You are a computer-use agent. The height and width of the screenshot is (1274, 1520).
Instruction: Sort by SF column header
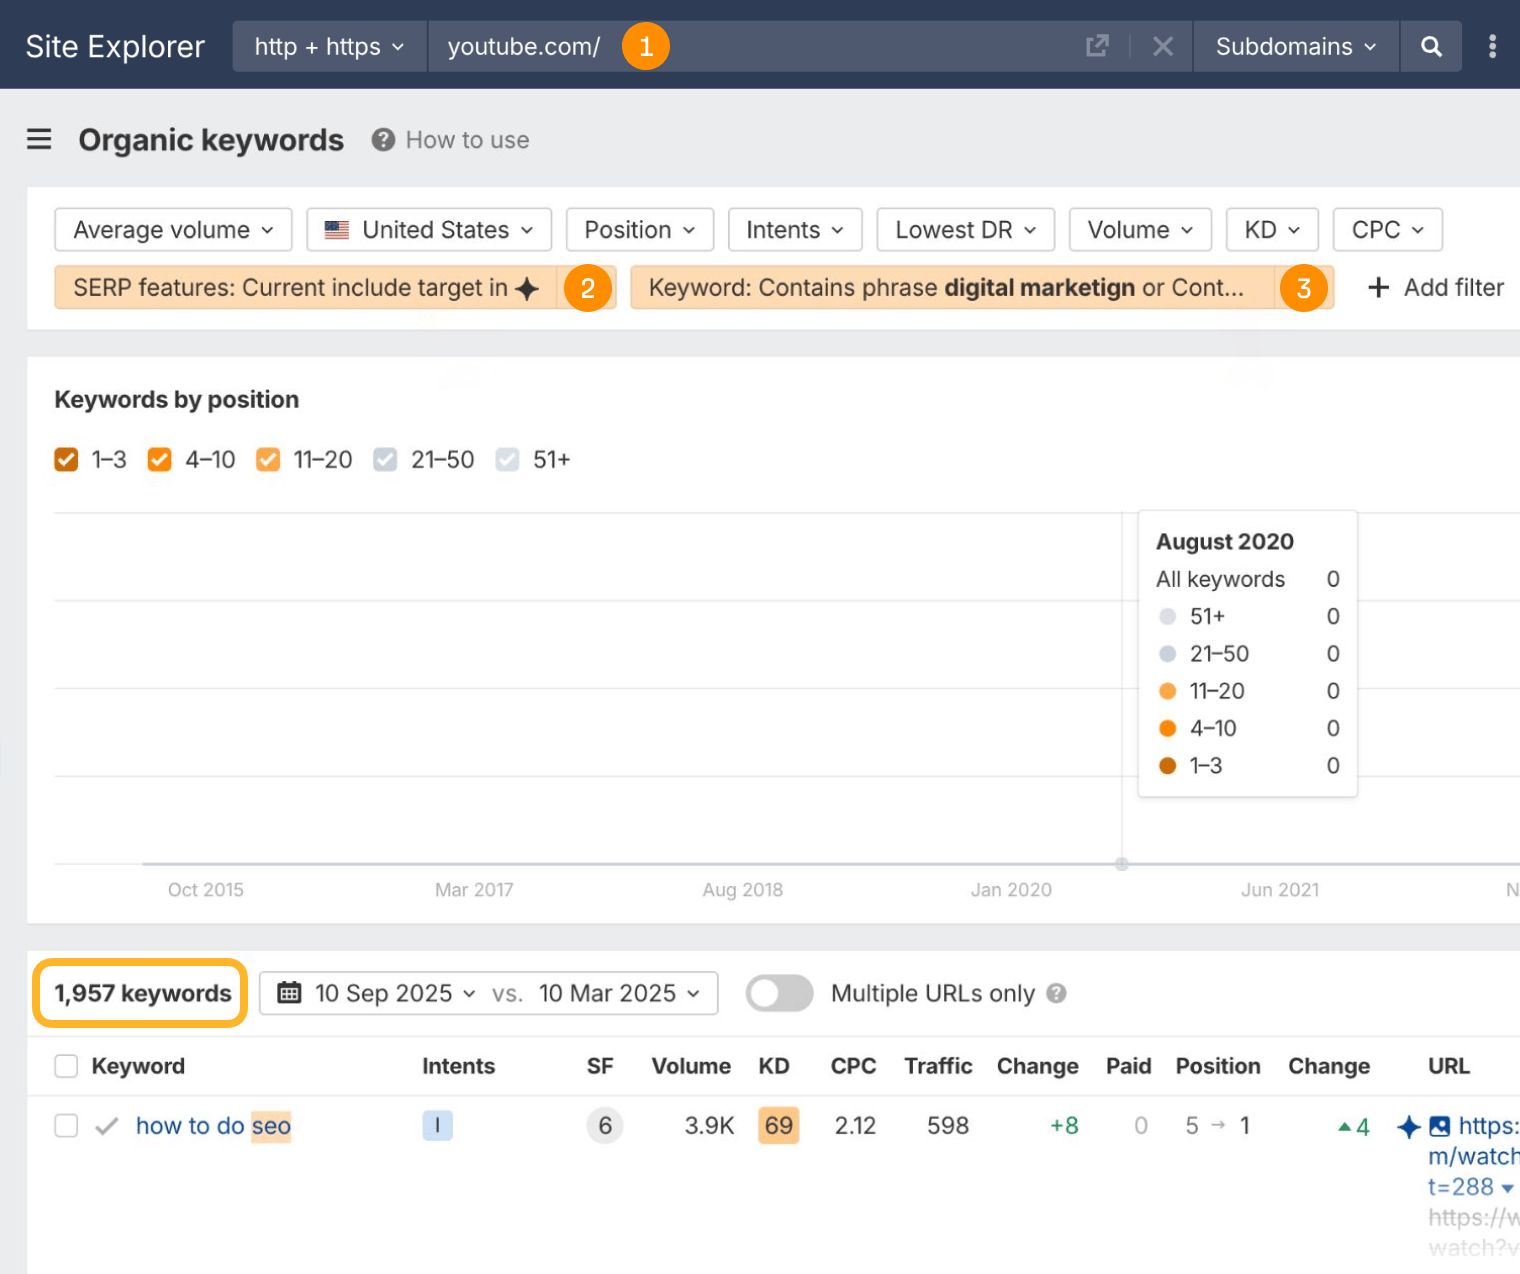point(600,1066)
